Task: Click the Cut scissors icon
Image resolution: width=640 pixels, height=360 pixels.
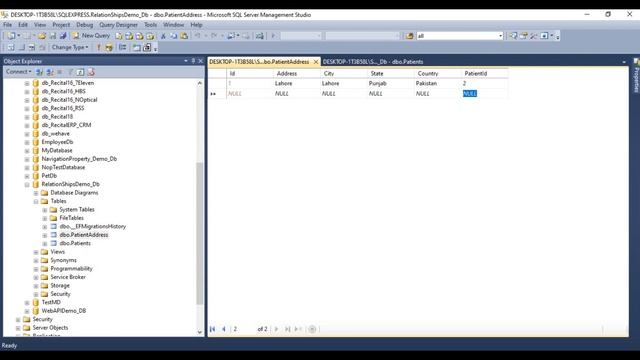Action: 163,36
